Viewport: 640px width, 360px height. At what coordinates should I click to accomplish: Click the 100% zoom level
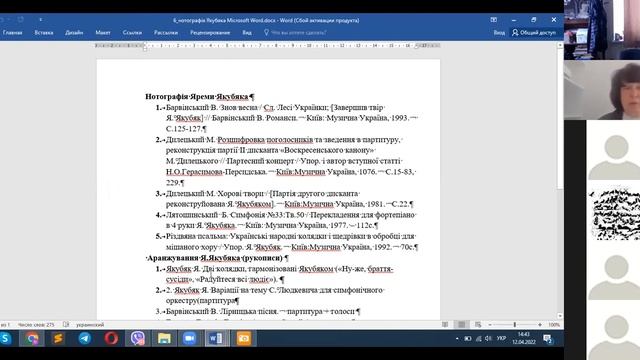(554, 325)
